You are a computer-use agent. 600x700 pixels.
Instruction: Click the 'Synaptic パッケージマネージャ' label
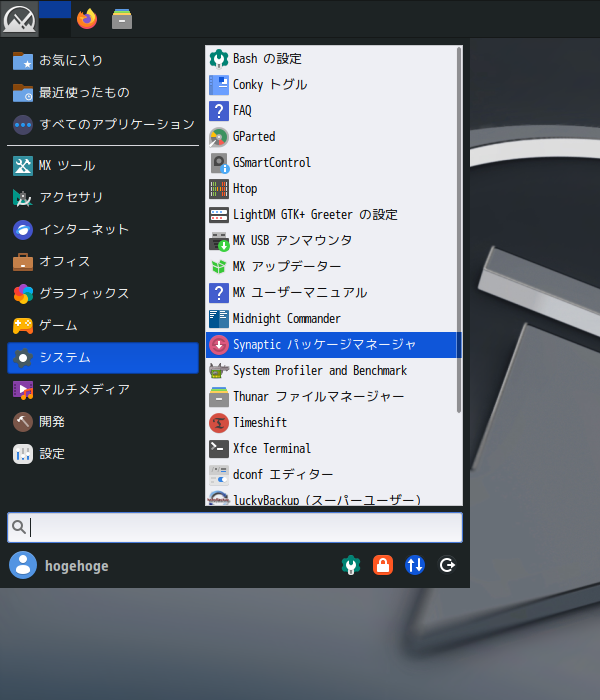pos(324,345)
